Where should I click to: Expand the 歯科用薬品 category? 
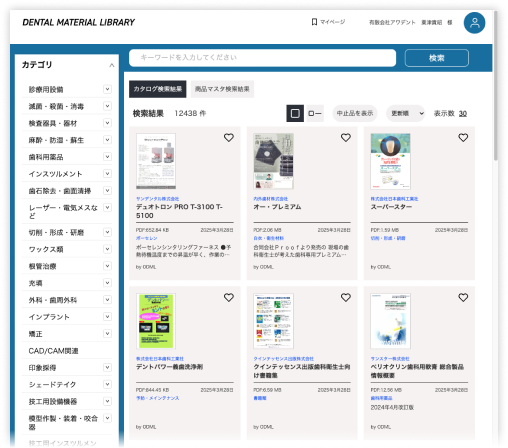pos(107,157)
